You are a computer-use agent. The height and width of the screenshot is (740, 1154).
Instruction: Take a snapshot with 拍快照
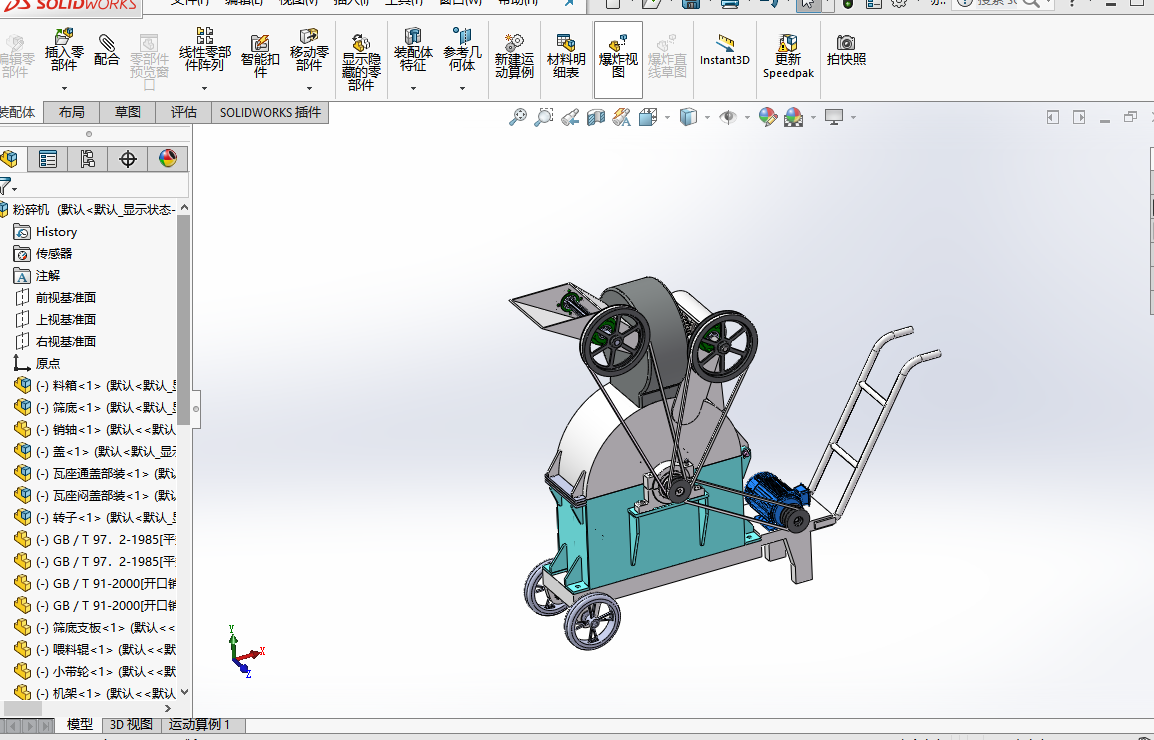[x=846, y=50]
